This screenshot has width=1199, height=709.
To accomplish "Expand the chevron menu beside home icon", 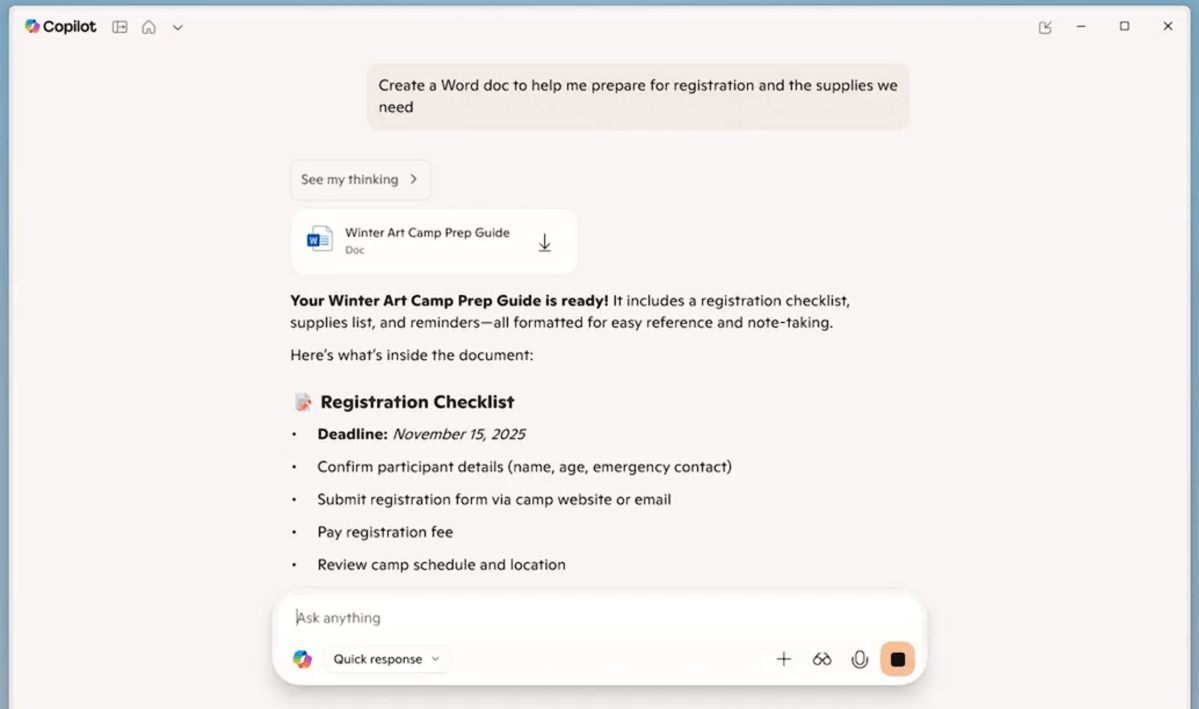I will pyautogui.click(x=178, y=27).
